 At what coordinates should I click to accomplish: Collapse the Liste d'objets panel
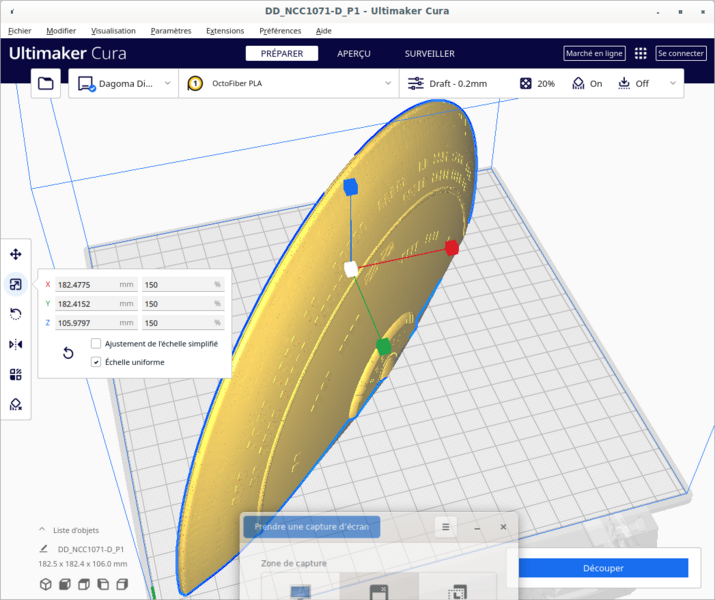(x=42, y=530)
